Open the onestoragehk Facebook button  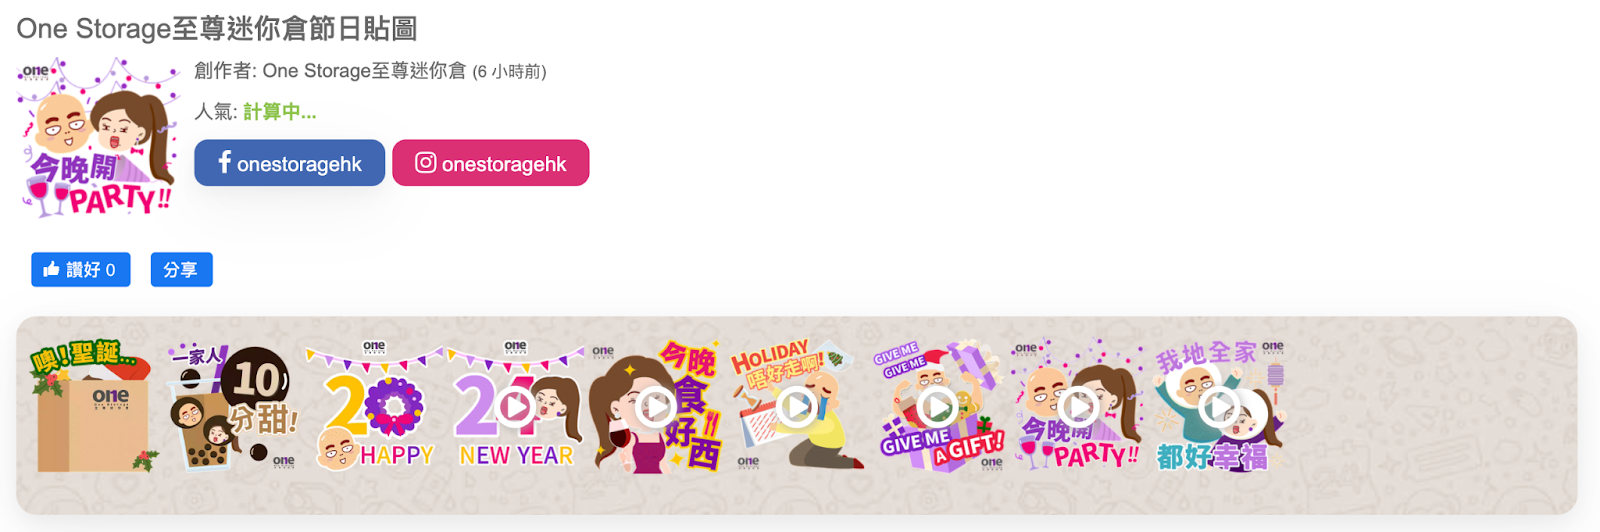[289, 163]
